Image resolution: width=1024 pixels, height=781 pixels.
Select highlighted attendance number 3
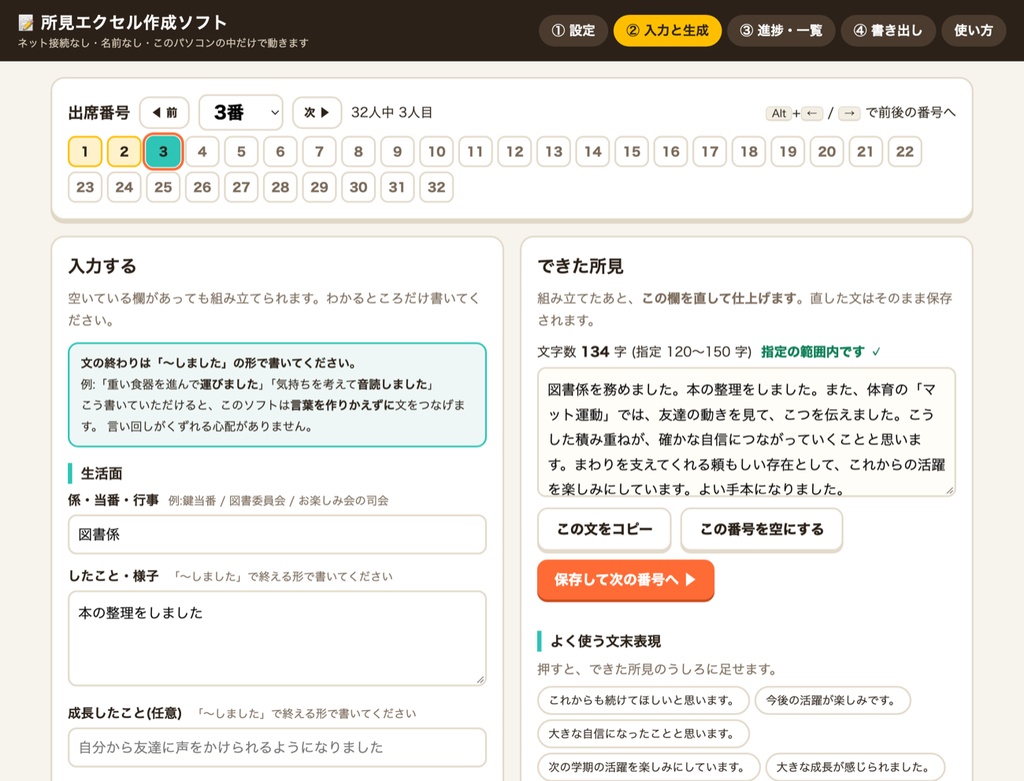pos(163,151)
